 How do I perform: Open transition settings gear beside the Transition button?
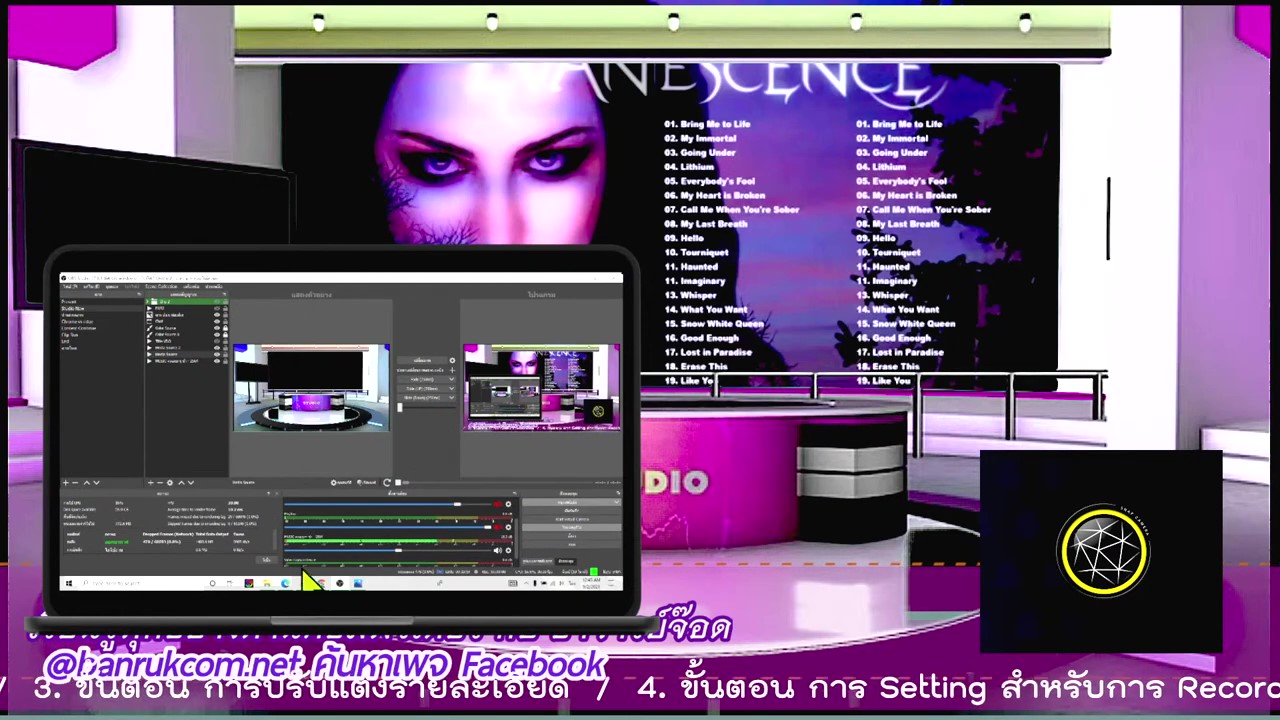[452, 360]
